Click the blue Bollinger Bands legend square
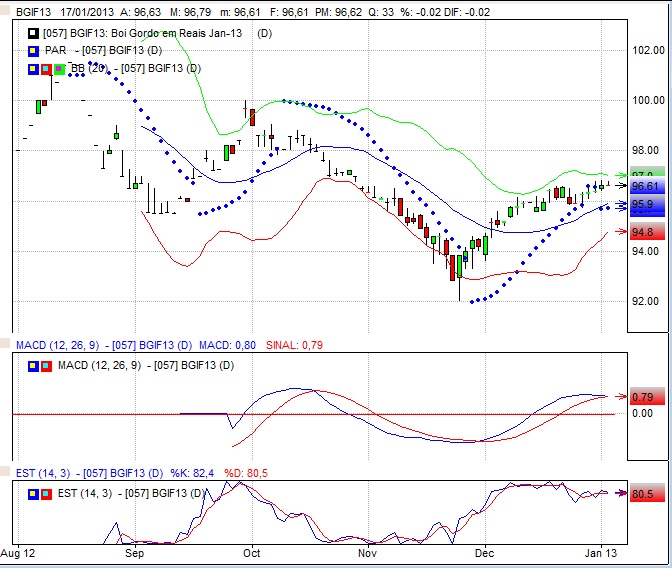Viewport: 672px width, 568px height. coord(34,68)
